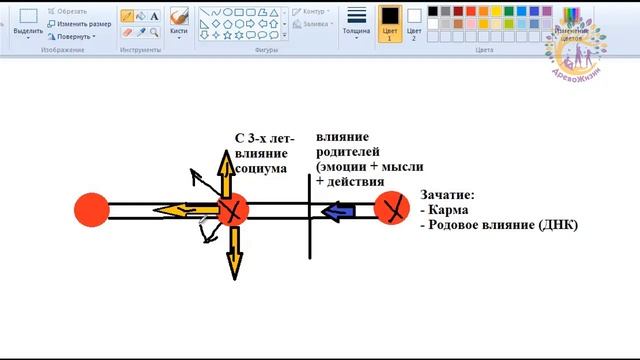Choose the Six-point star shape
The width and height of the screenshot is (640, 360).
[239, 35]
